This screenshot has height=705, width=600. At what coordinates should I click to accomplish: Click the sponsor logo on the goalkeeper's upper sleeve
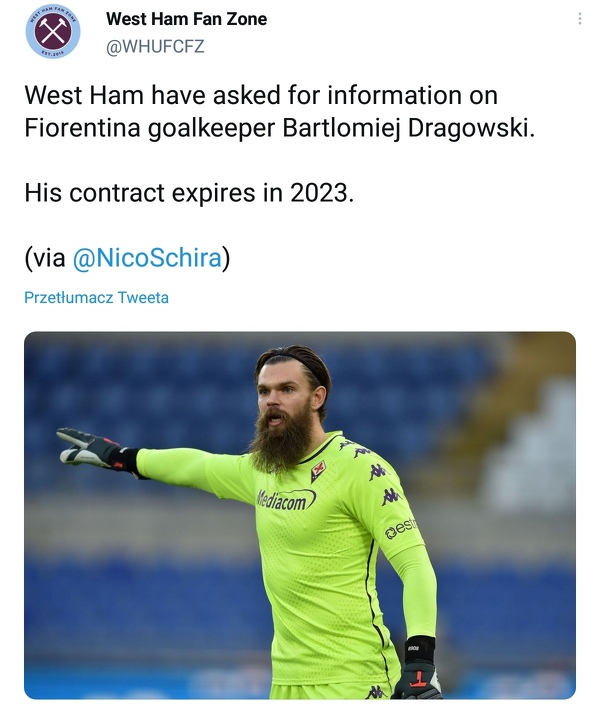tap(403, 529)
